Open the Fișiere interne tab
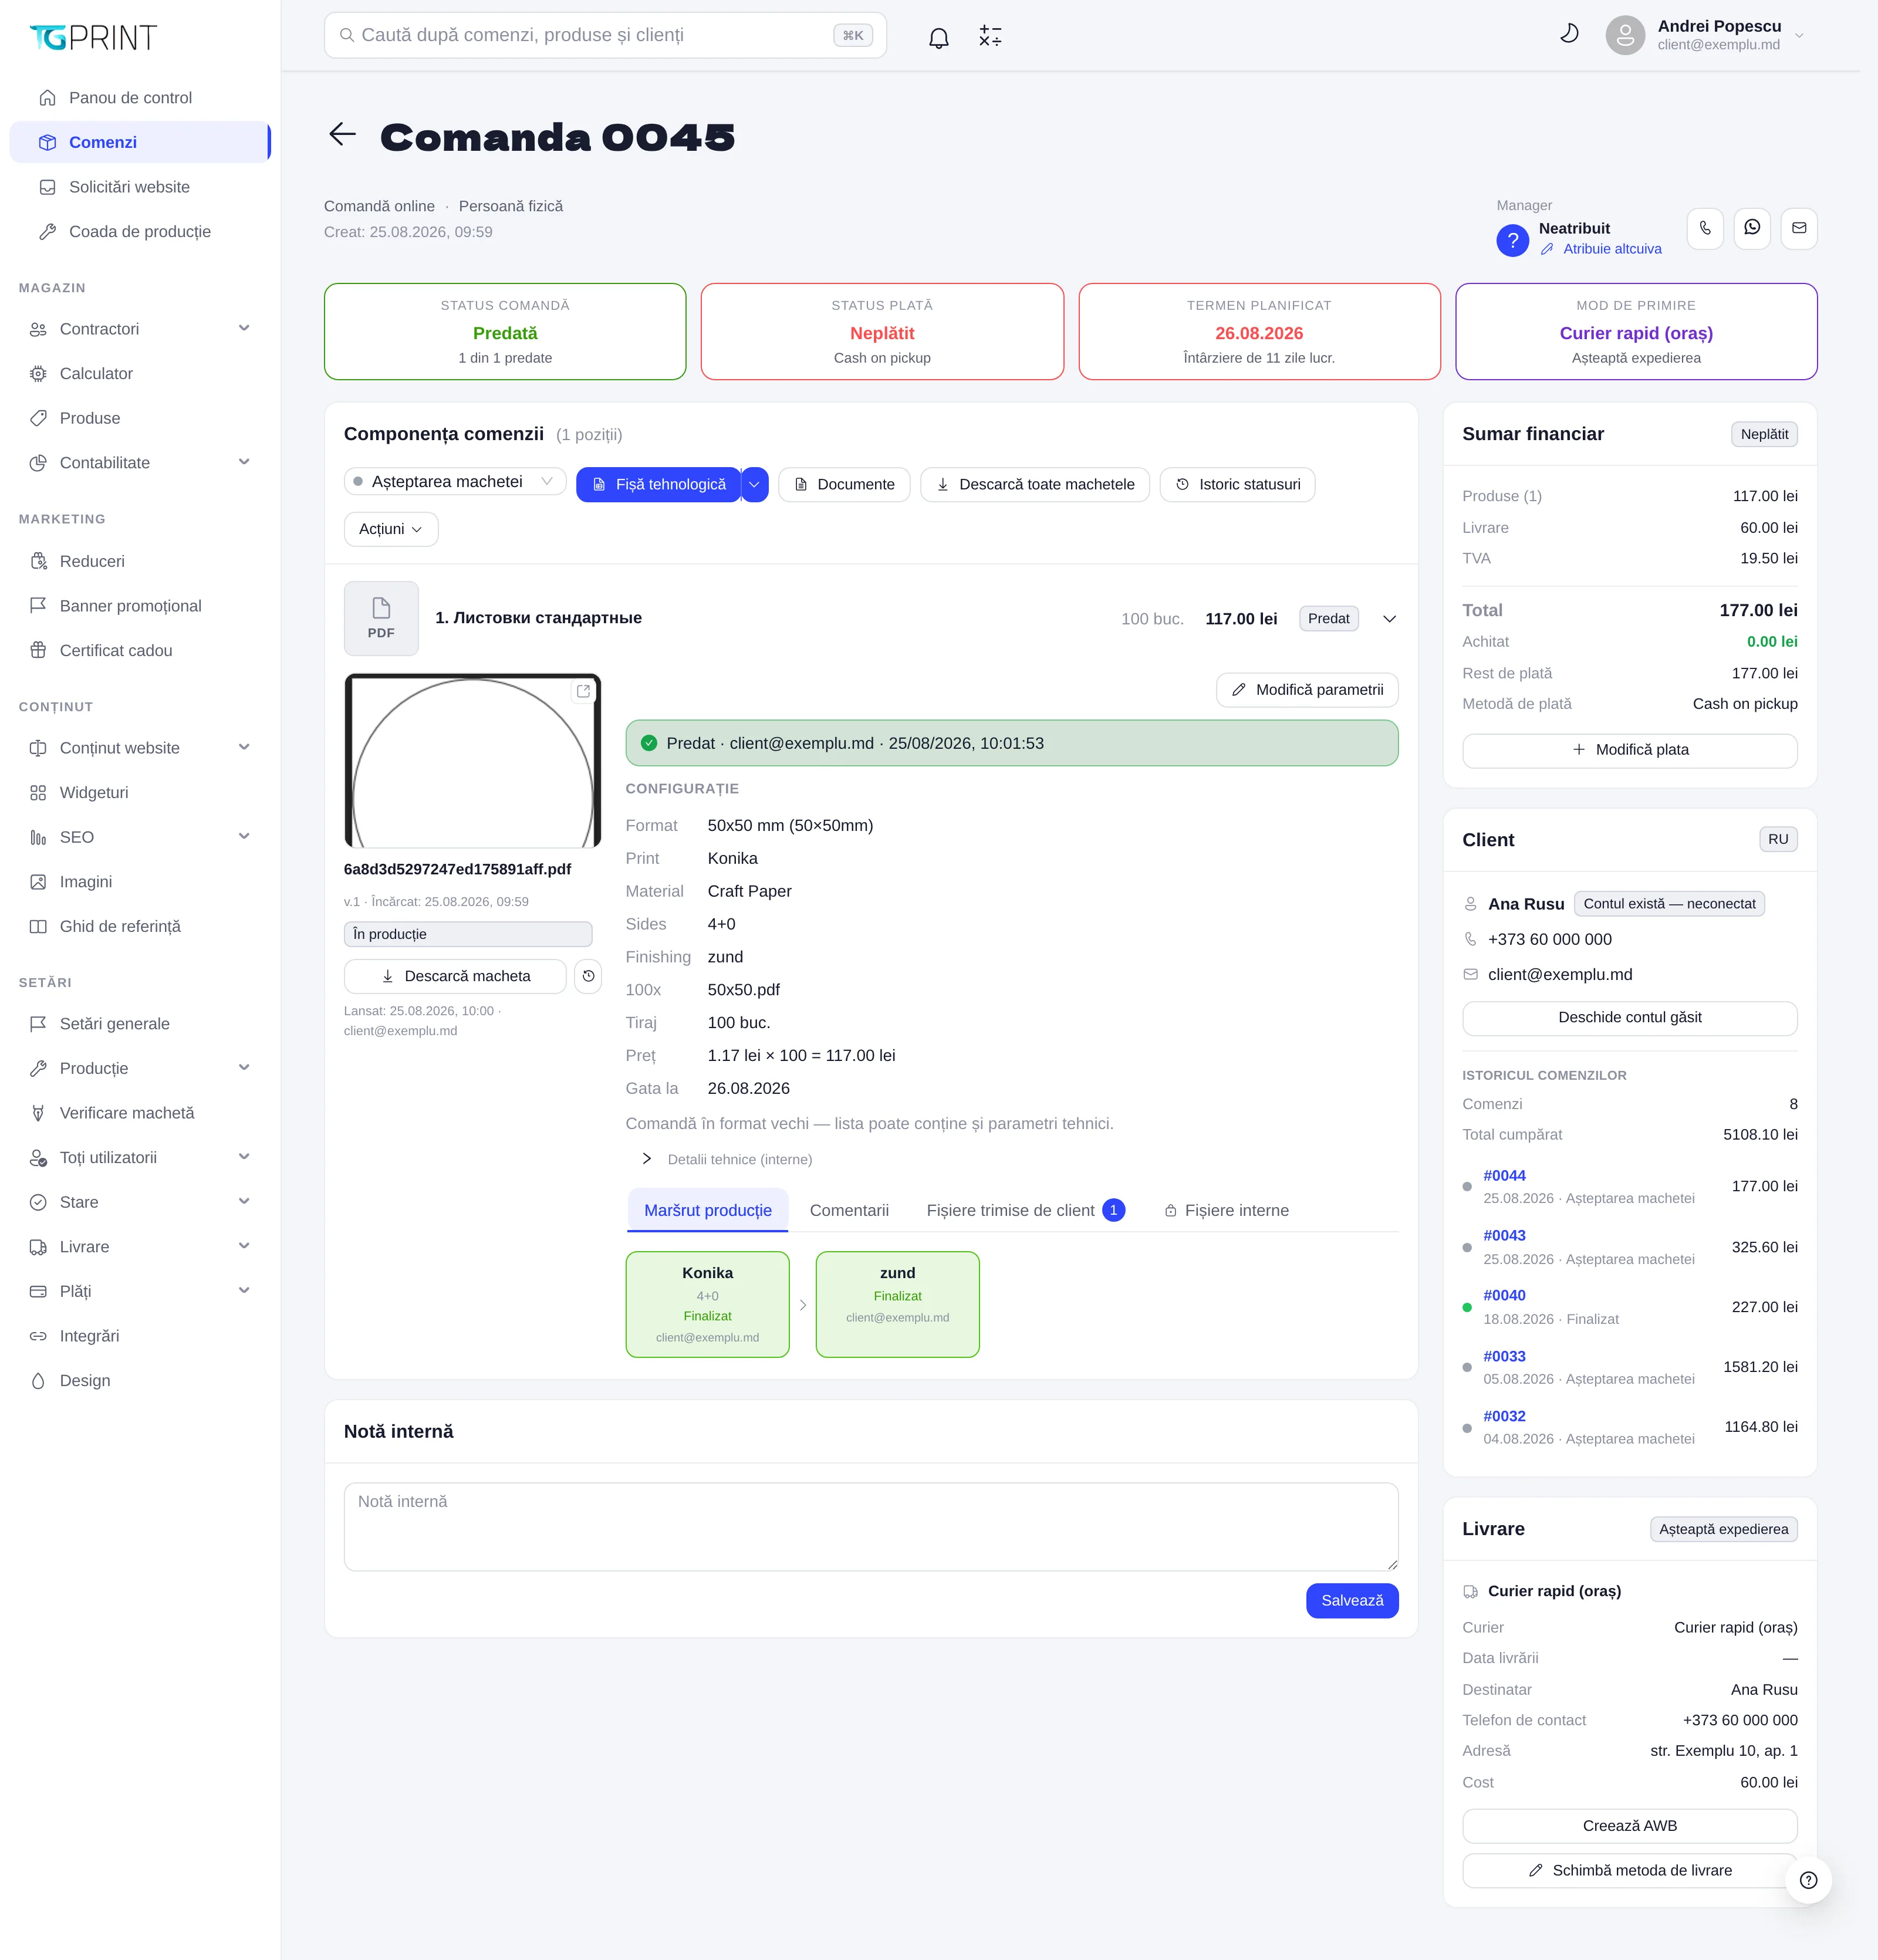 tap(1226, 1211)
